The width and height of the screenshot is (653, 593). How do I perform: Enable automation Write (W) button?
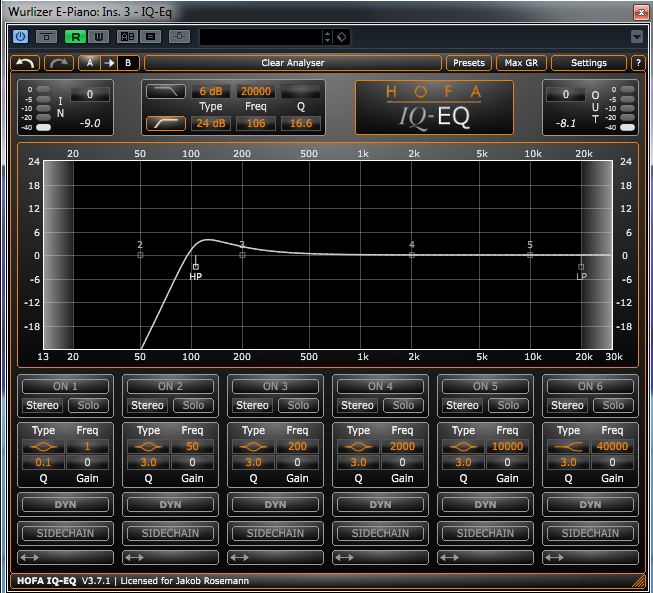coord(99,37)
